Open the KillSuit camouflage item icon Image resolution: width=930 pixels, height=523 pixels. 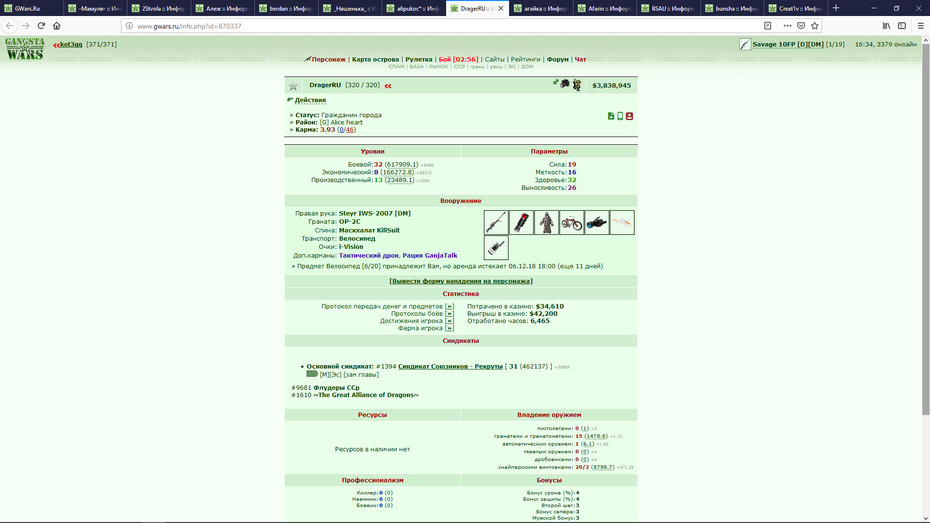[546, 222]
